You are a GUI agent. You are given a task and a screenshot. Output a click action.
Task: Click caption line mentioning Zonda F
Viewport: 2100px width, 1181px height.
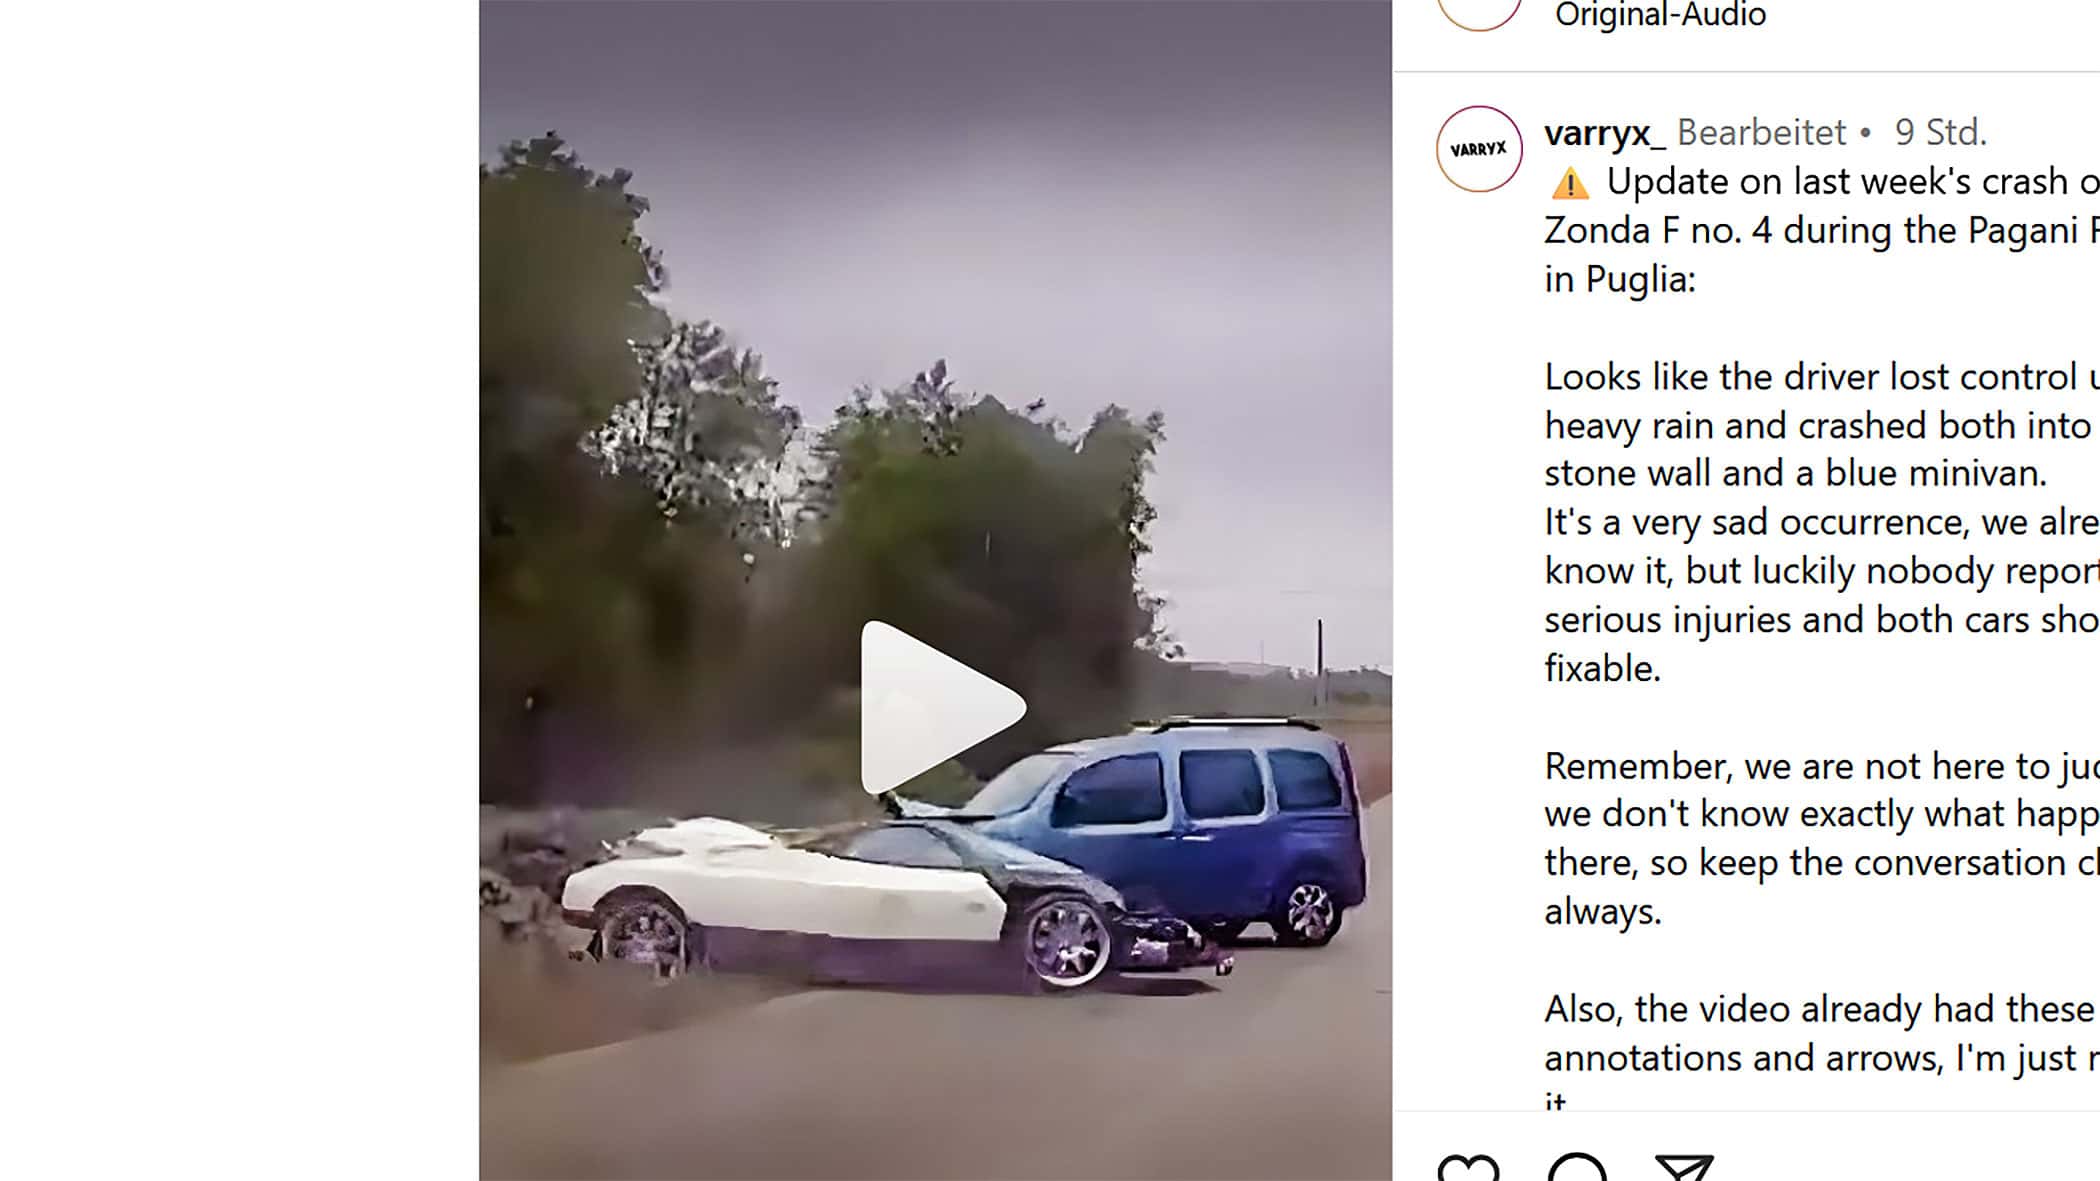pos(1820,230)
